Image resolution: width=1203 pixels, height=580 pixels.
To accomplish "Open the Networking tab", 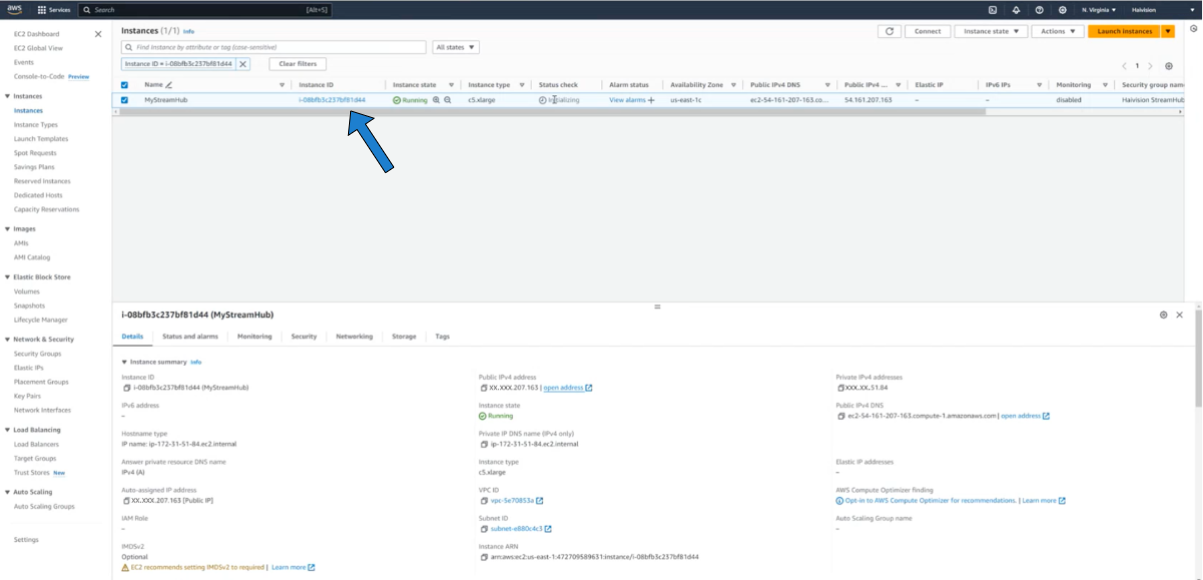I will [x=354, y=337].
